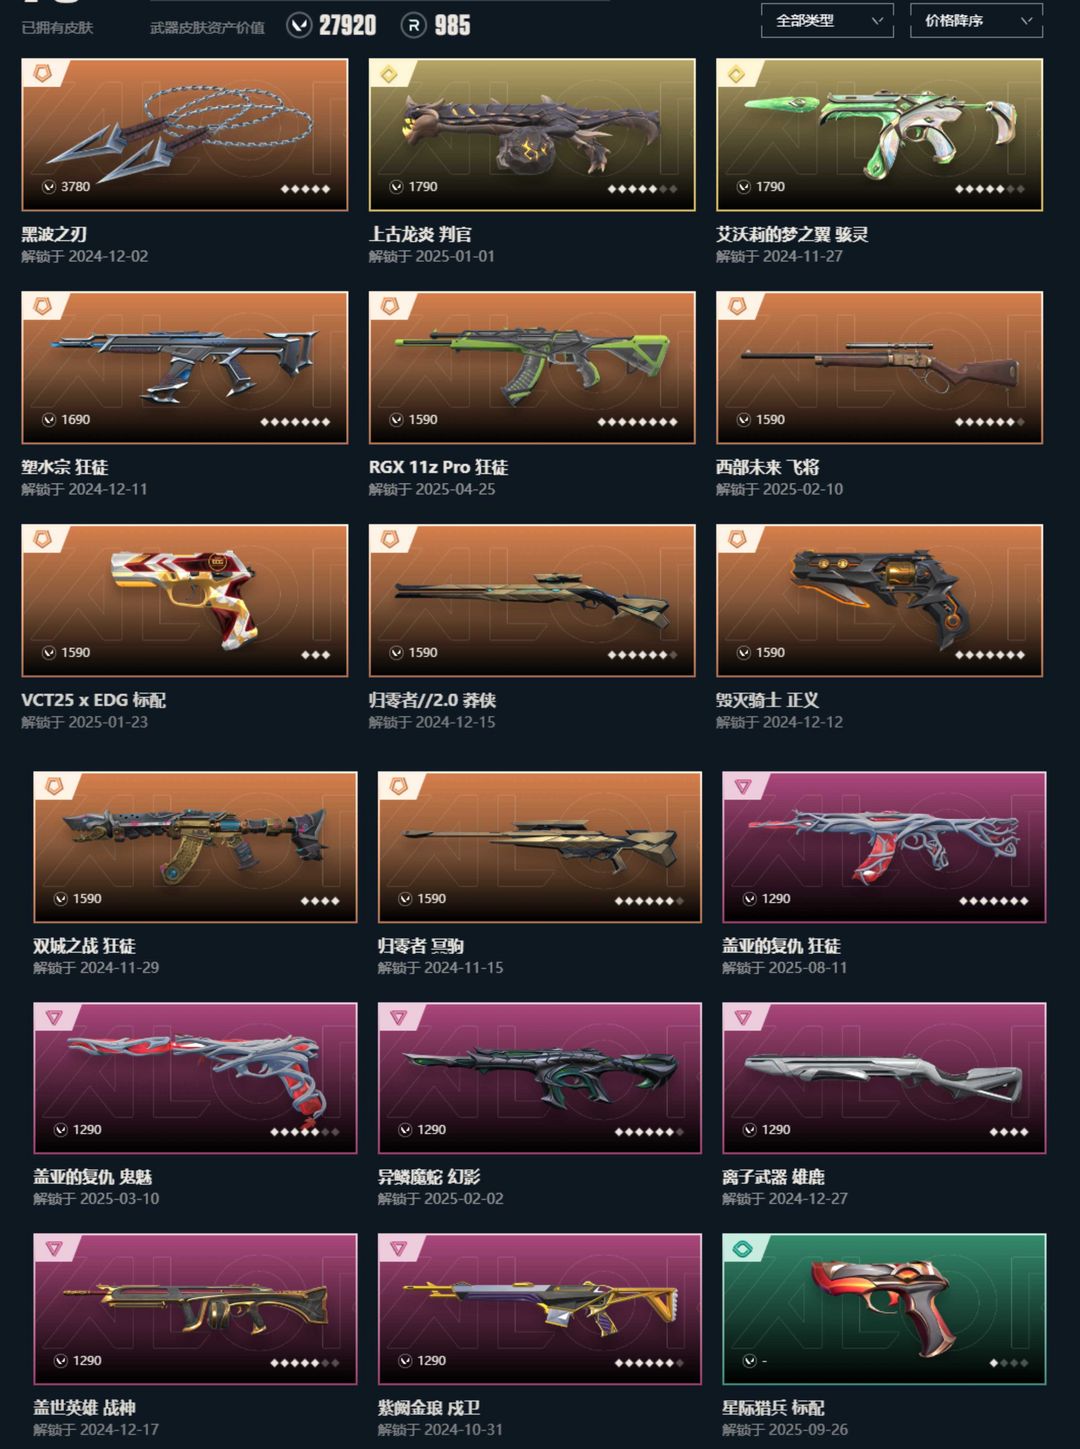Open the 西部未来 飞将 skin card
The image size is (1080, 1449).
pos(879,367)
